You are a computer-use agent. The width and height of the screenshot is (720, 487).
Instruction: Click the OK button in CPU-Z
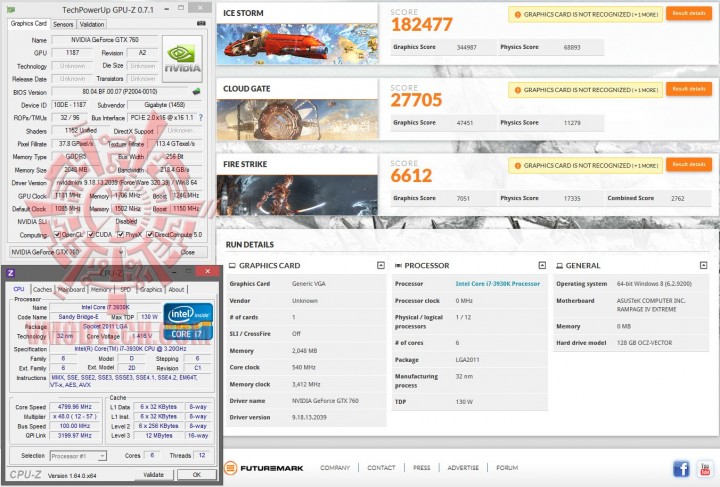point(197,475)
